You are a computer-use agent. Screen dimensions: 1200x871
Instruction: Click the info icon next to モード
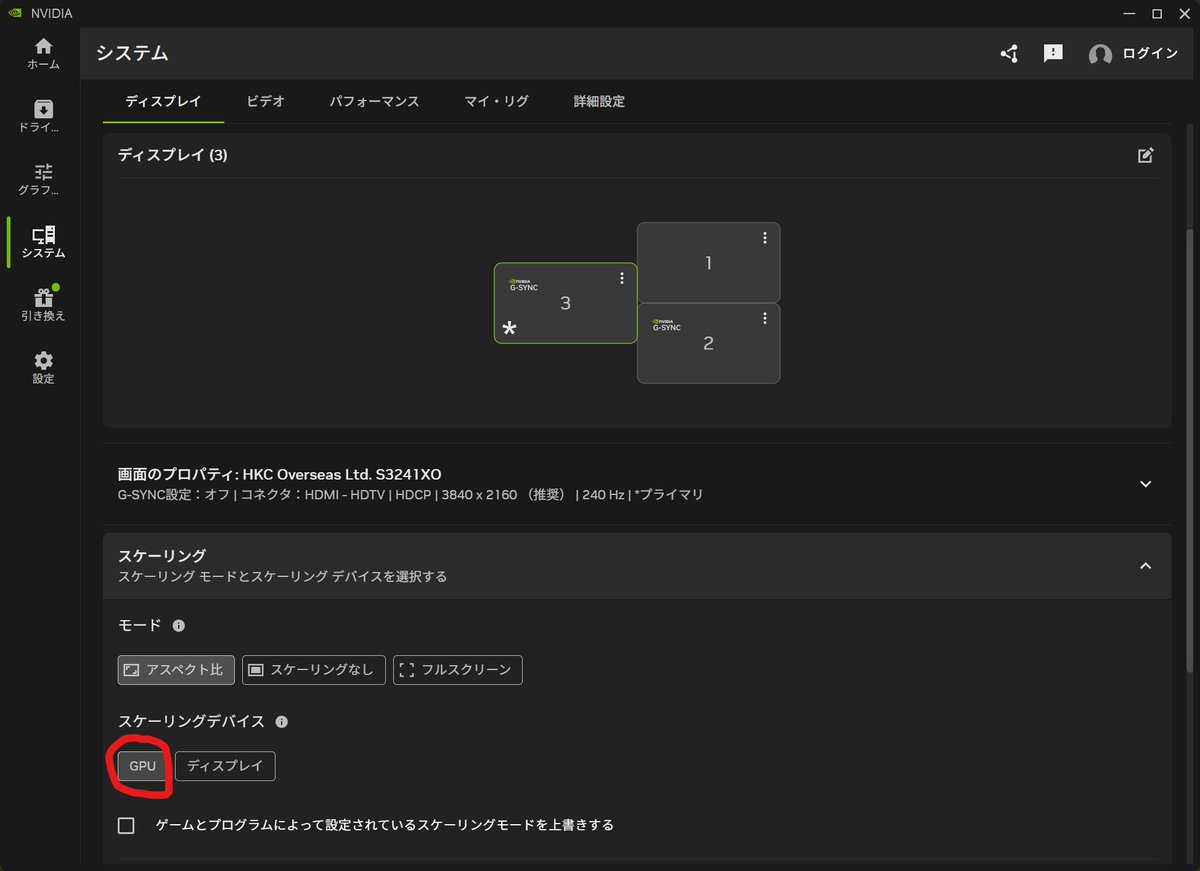pyautogui.click(x=179, y=625)
